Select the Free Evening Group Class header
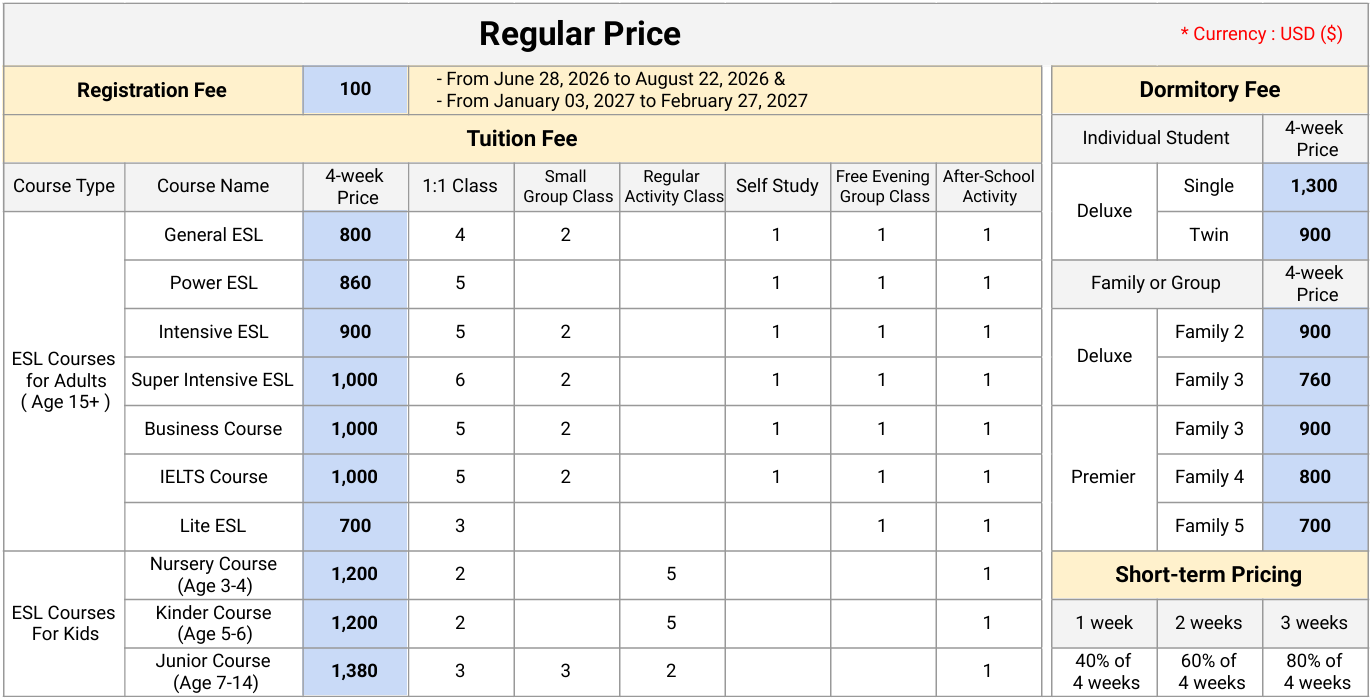The image size is (1372, 700). [x=883, y=186]
